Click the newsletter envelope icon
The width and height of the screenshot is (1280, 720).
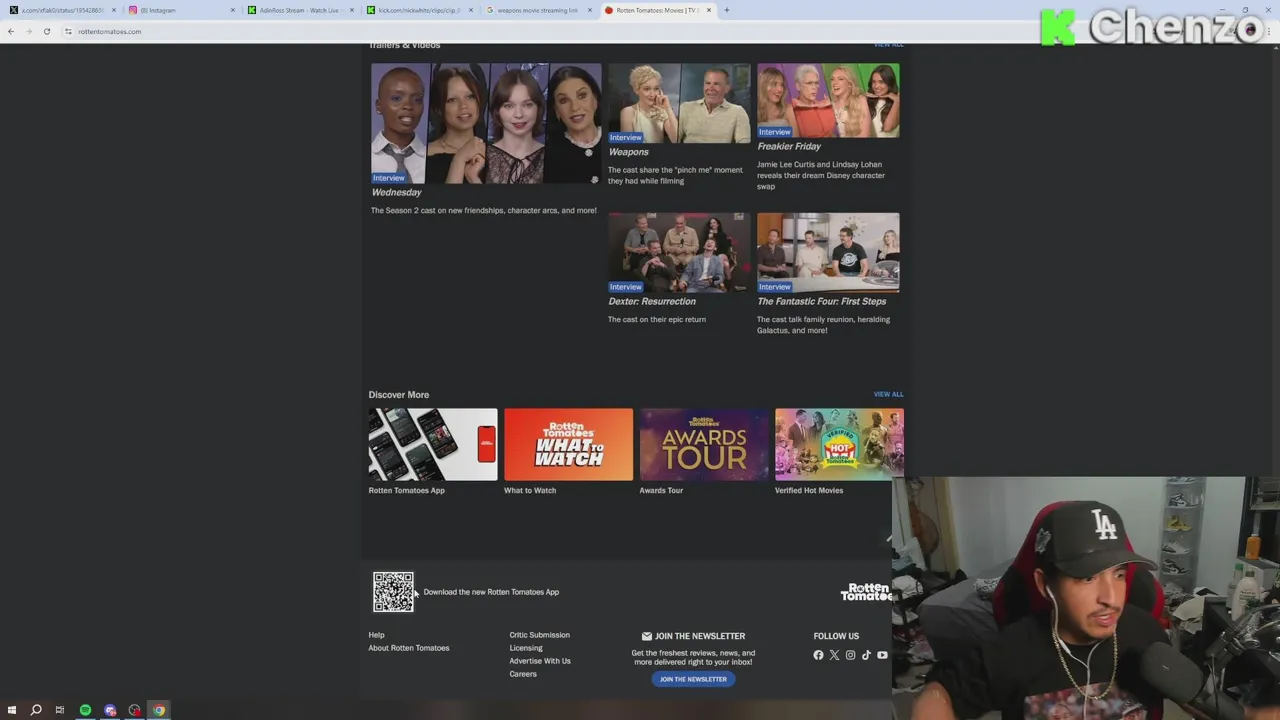[647, 636]
